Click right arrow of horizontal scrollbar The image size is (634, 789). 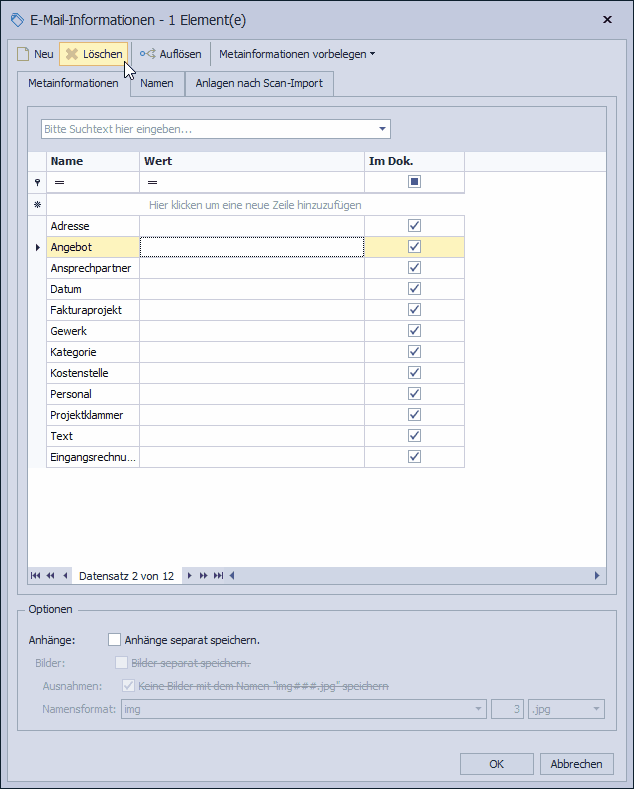598,576
